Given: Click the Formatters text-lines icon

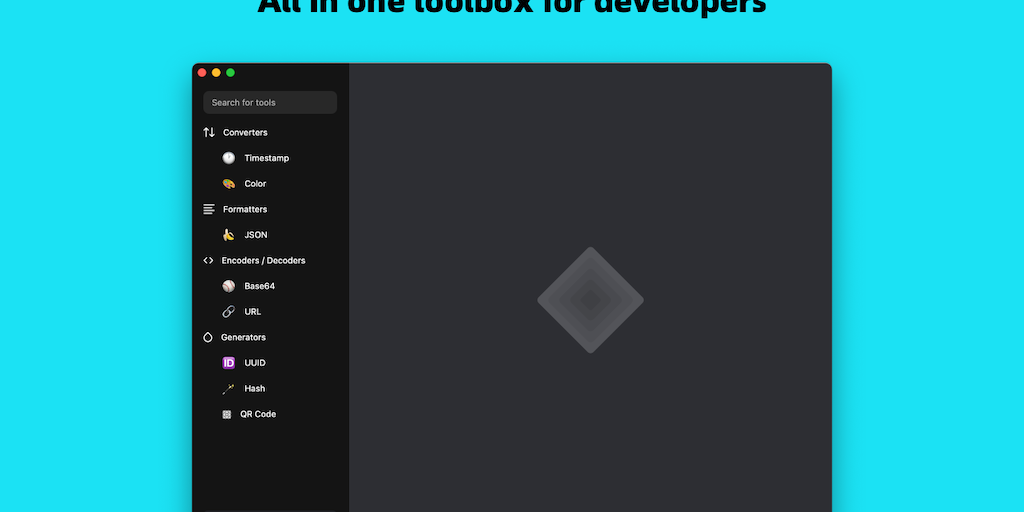Looking at the screenshot, I should click(x=209, y=209).
